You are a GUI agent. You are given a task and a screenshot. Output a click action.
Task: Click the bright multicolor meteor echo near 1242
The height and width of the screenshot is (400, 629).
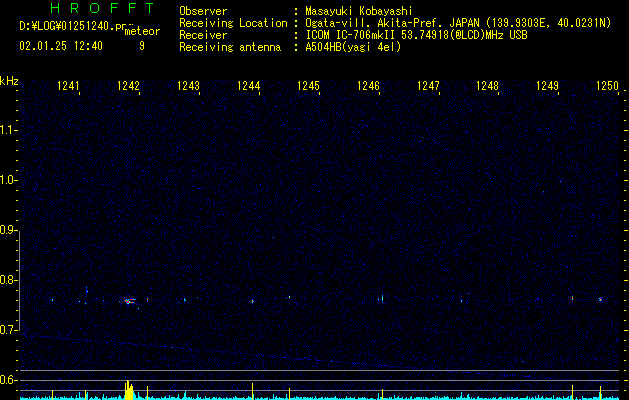point(129,301)
